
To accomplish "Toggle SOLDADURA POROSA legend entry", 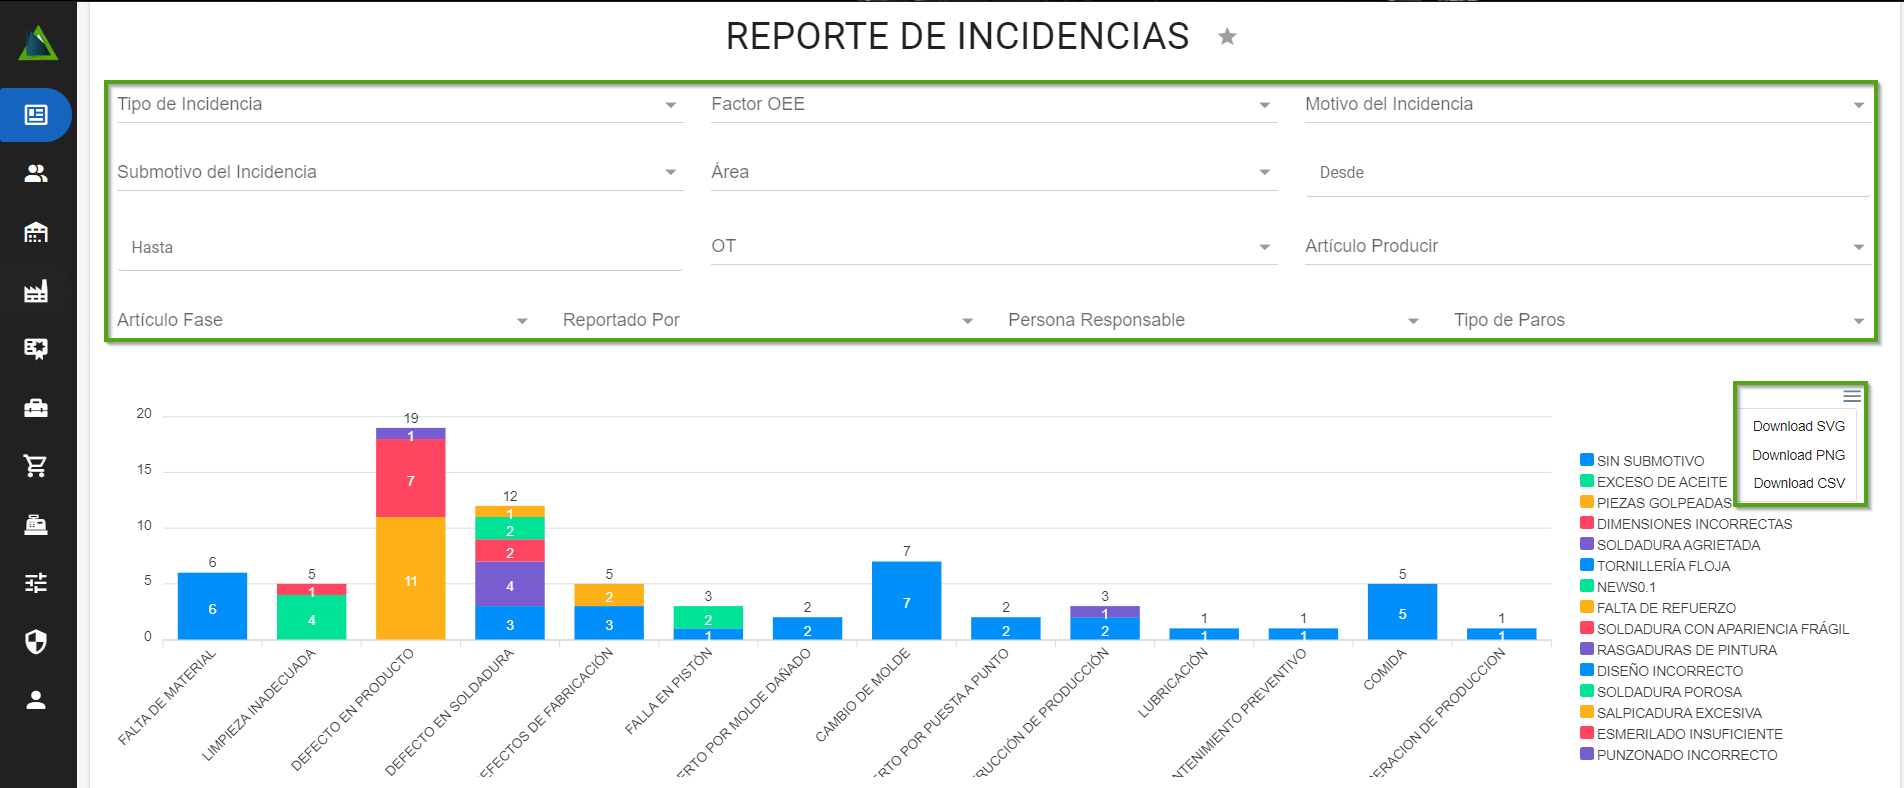I will tap(1668, 692).
